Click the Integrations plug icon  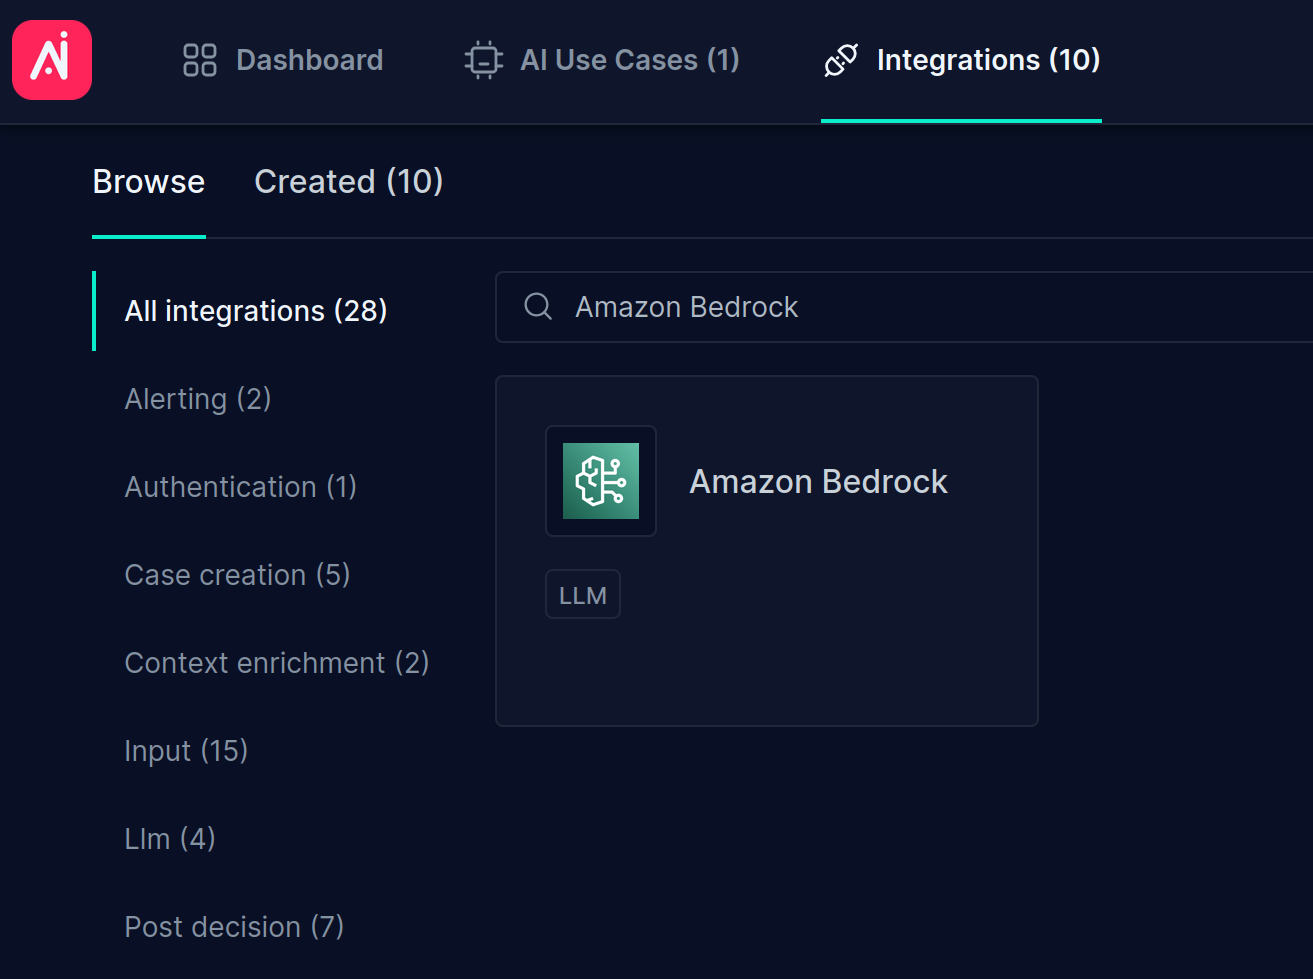(841, 60)
